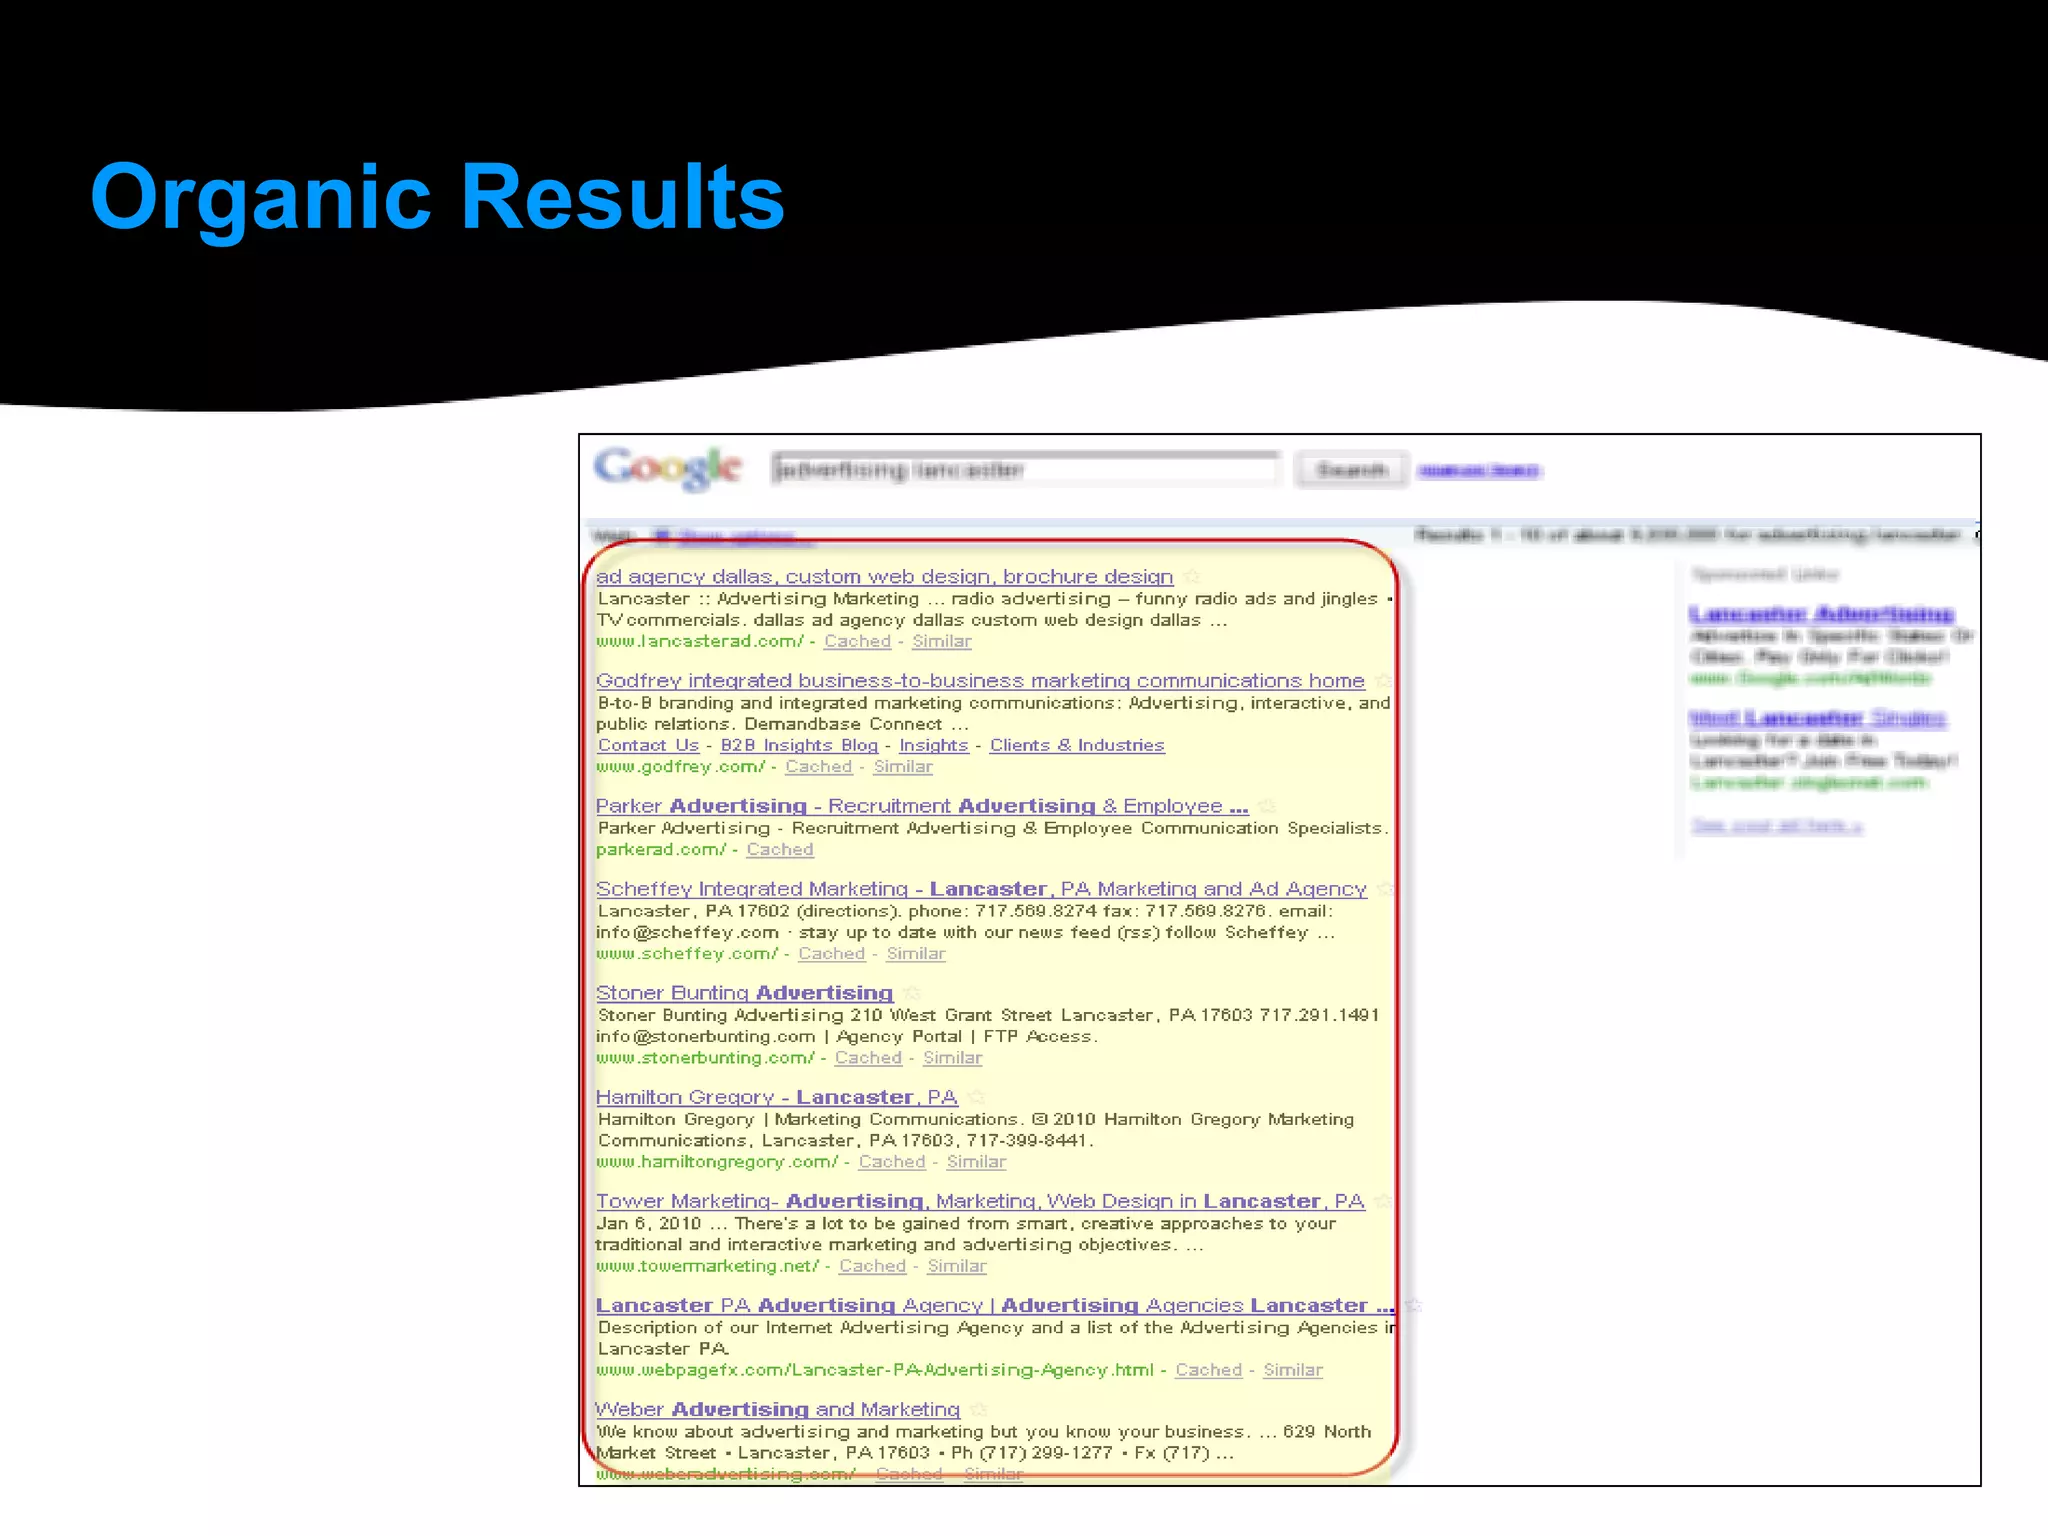
Task: Open the 'Clients & Industries' sitelink
Action: (1077, 745)
